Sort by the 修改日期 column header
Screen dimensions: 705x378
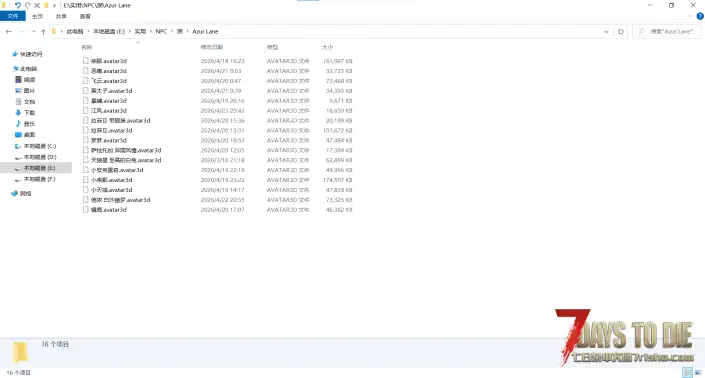[212, 47]
